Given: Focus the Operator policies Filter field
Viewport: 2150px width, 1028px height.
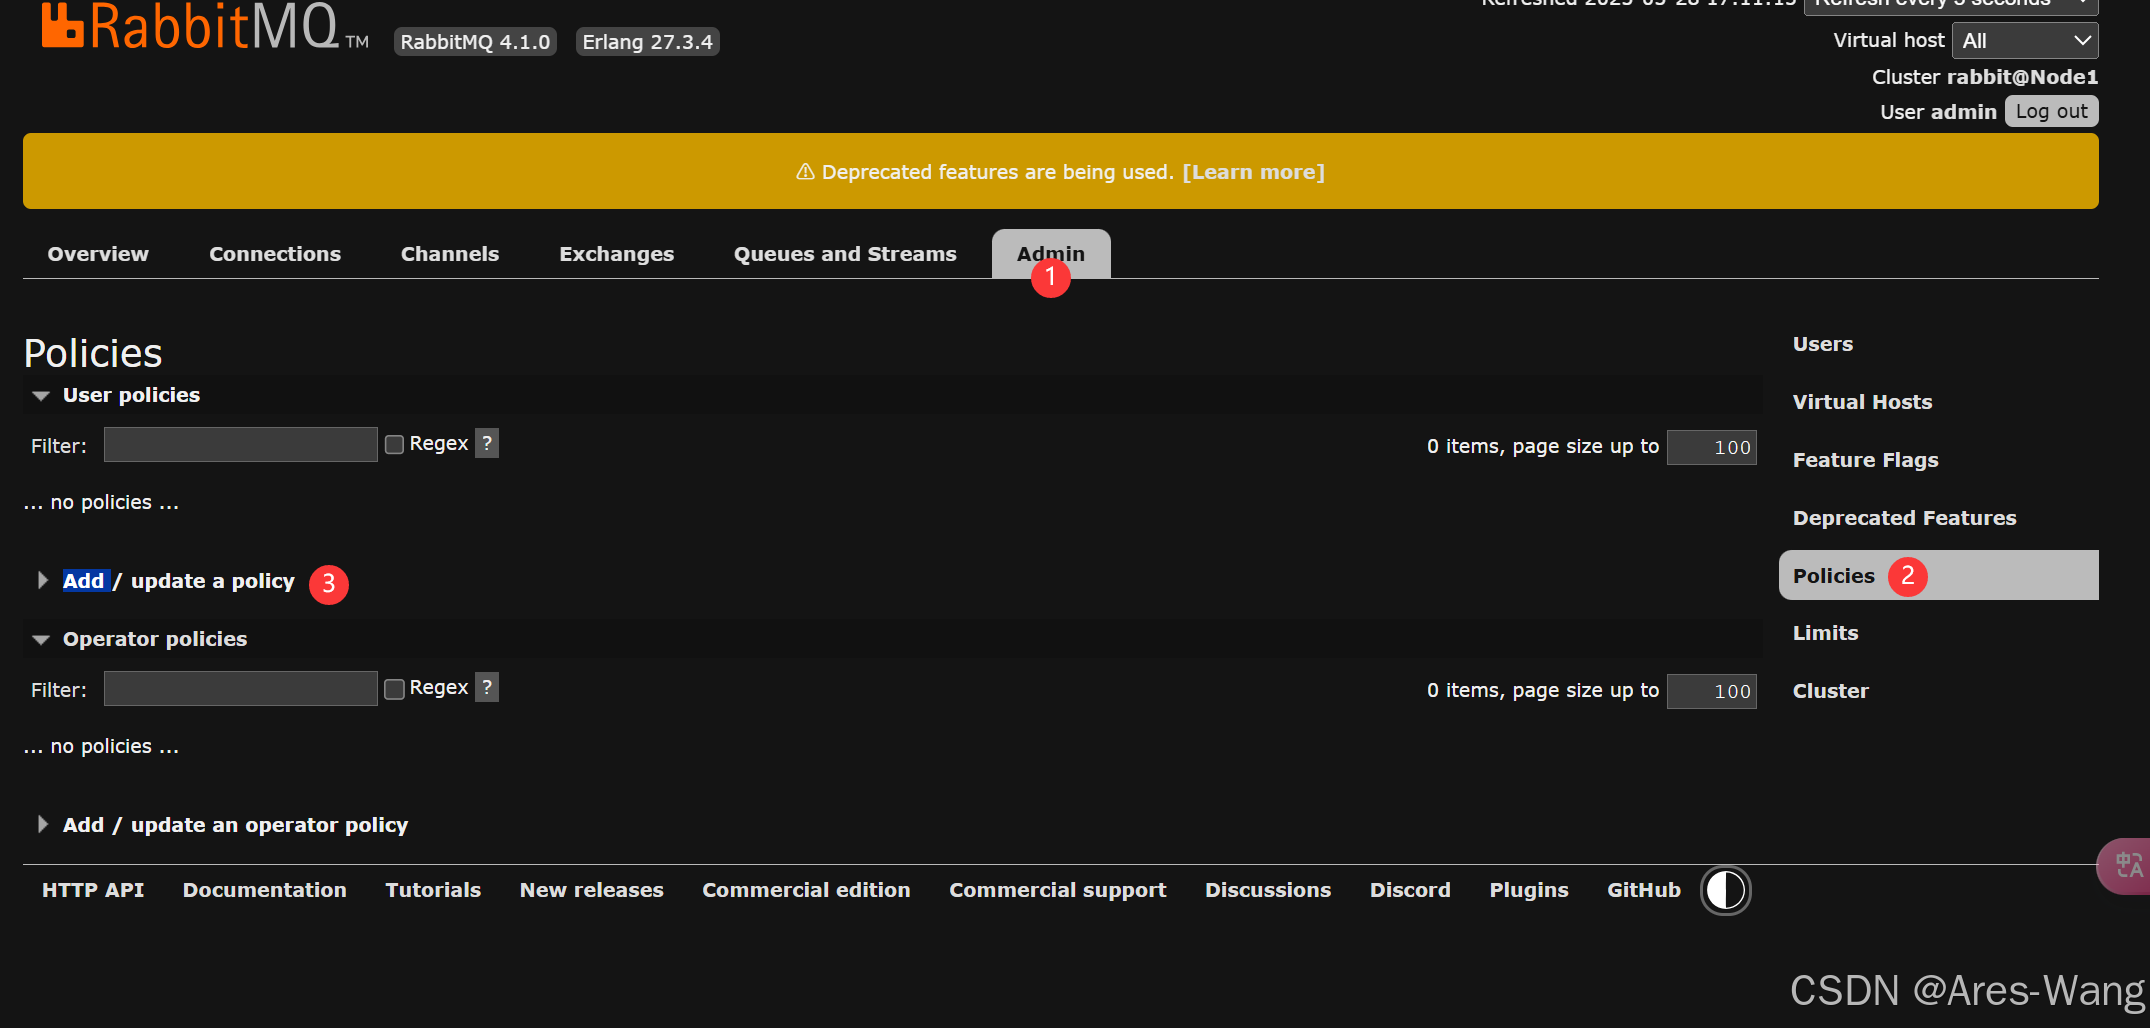Looking at the screenshot, I should point(240,689).
